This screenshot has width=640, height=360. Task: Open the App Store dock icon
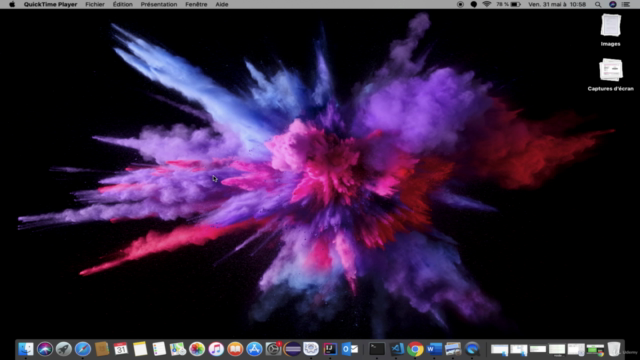[254, 349]
